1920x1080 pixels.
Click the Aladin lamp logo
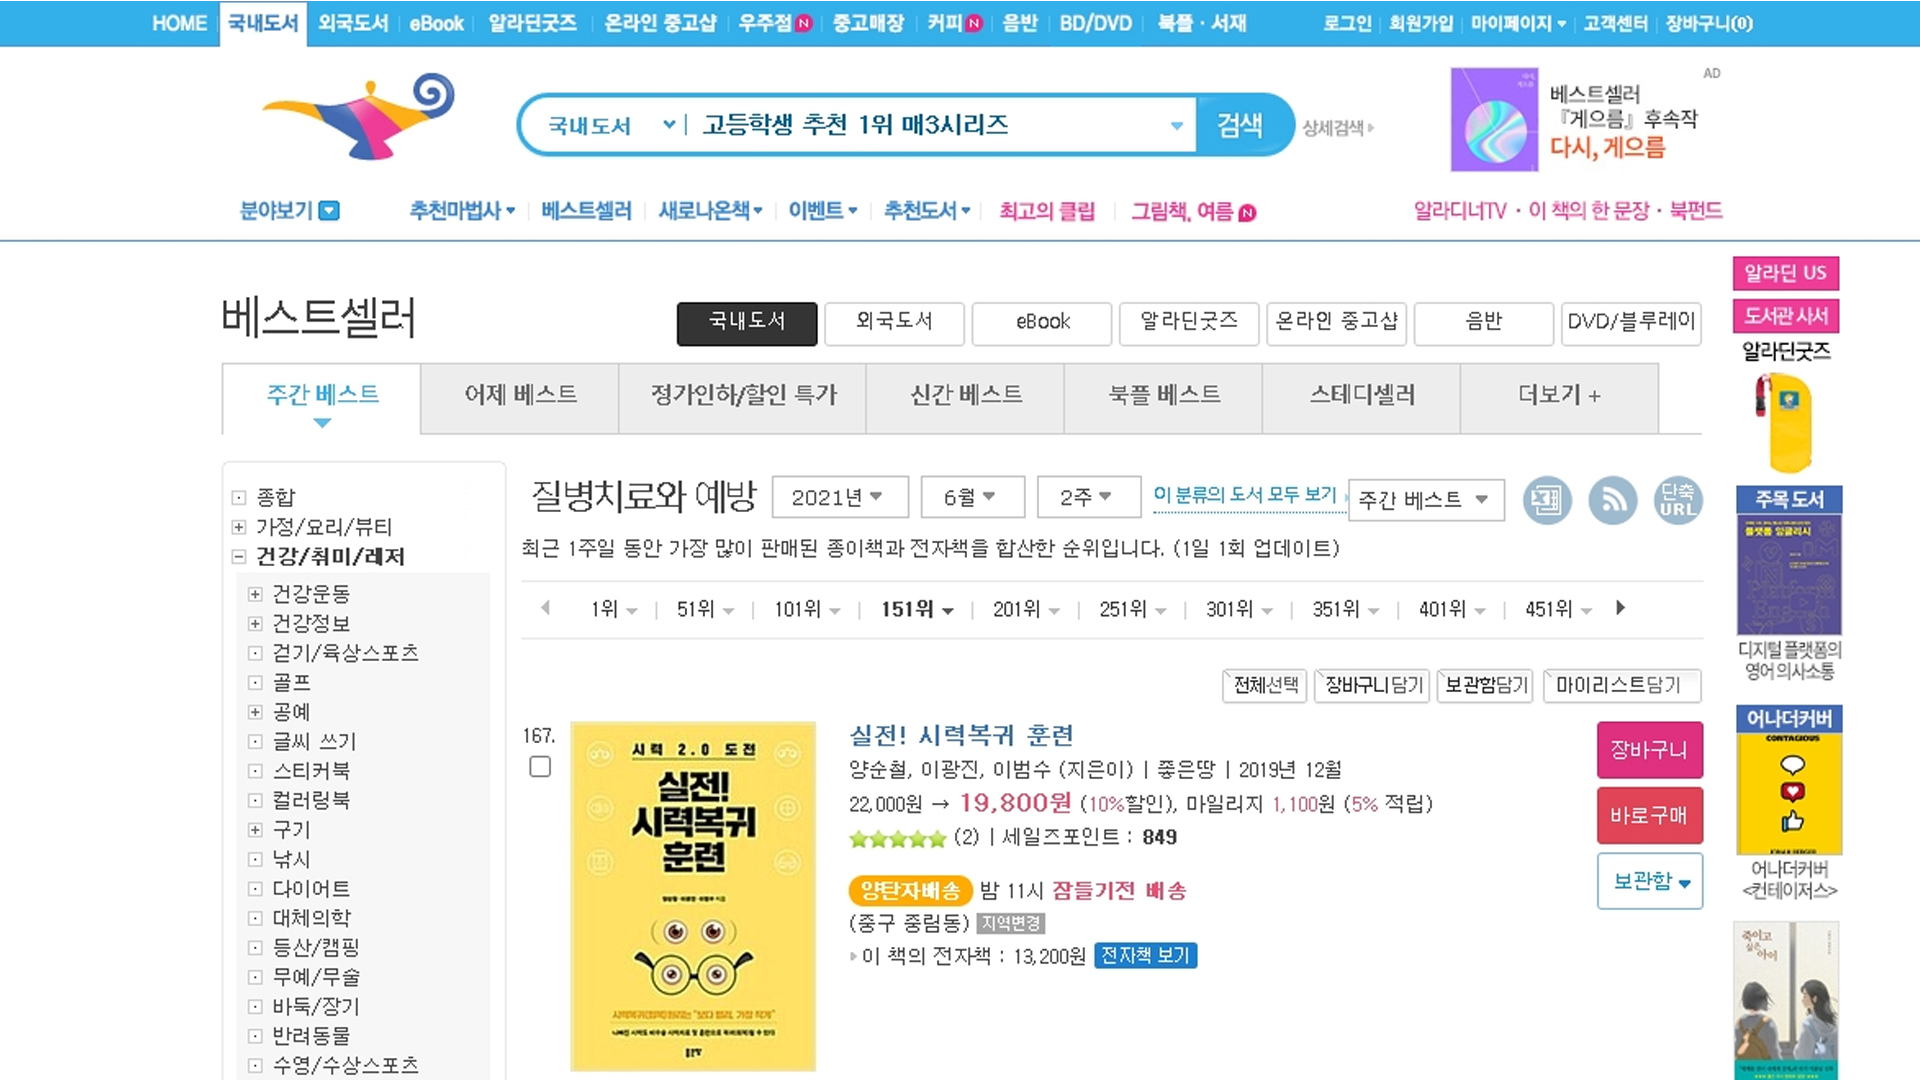358,116
